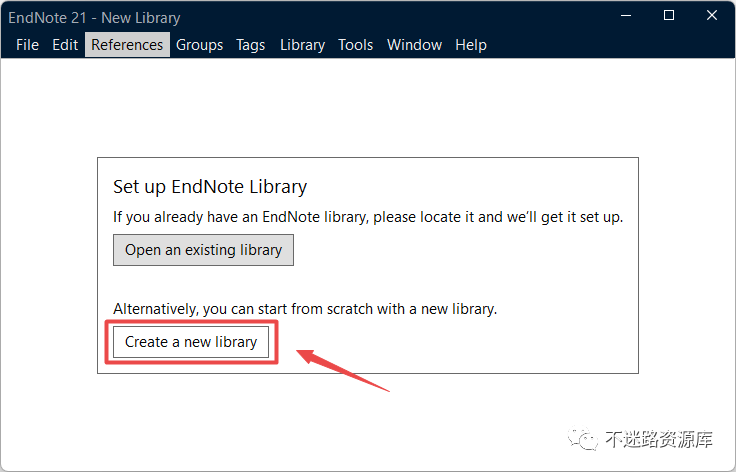Screen dimensions: 736x472
Task: Open the Library menu
Action: 302,45
